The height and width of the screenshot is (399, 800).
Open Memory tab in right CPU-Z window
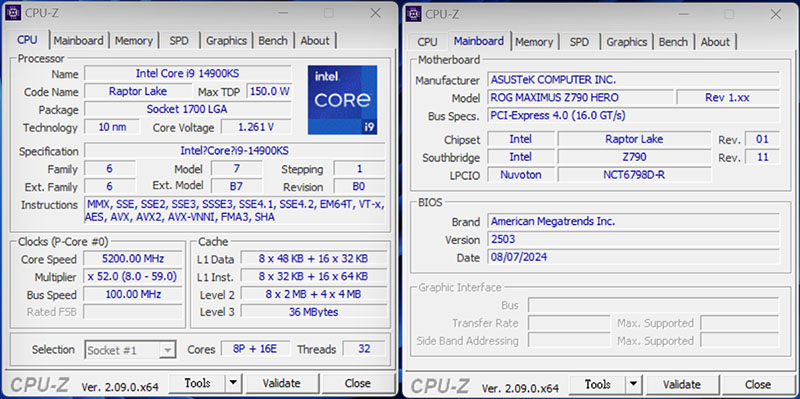coord(534,41)
